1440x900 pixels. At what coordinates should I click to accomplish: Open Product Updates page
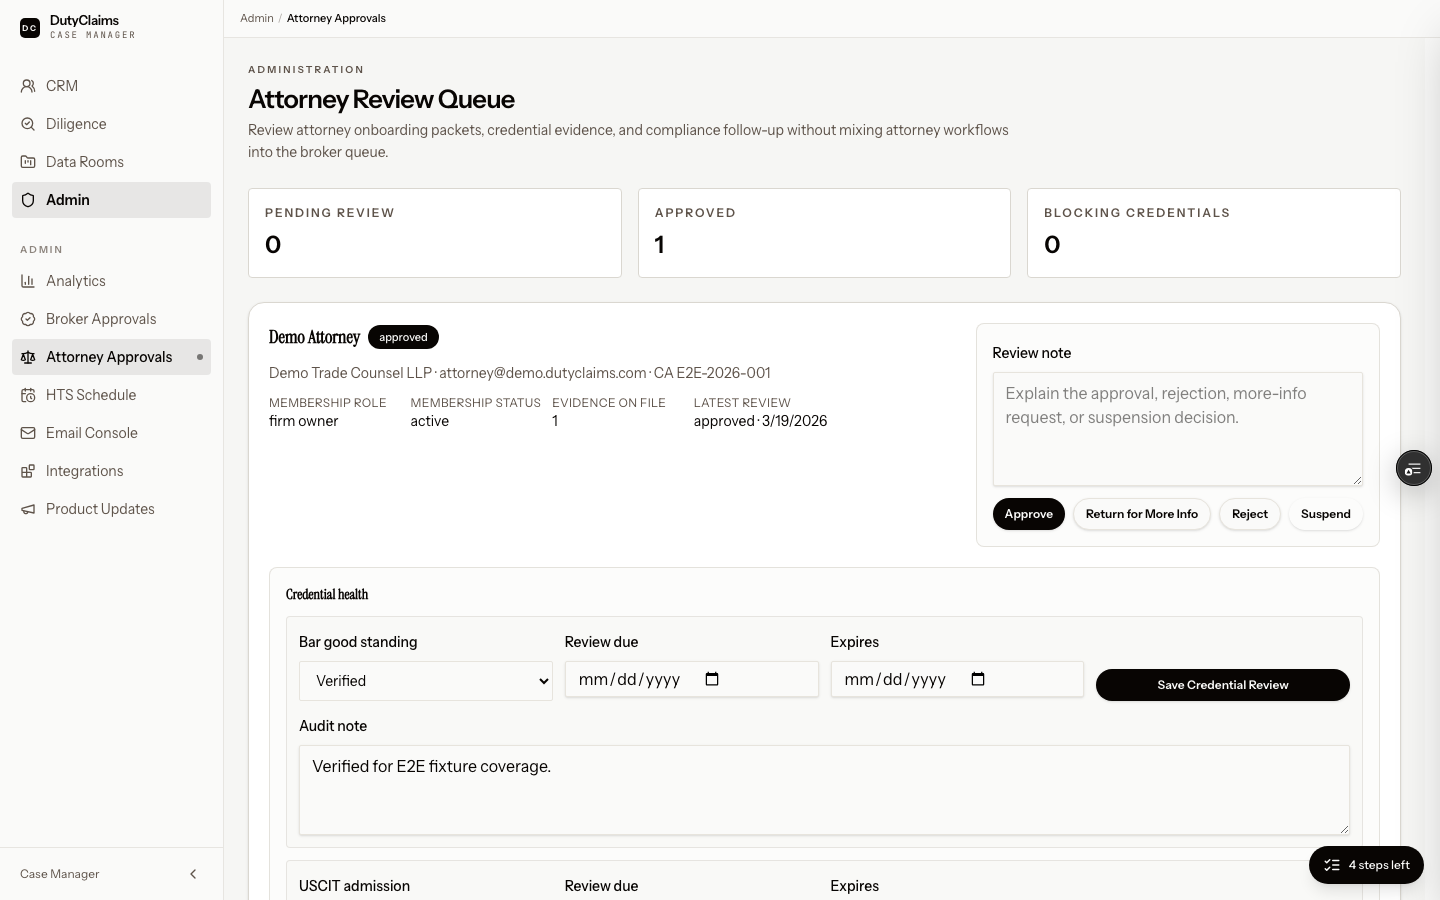point(111,509)
